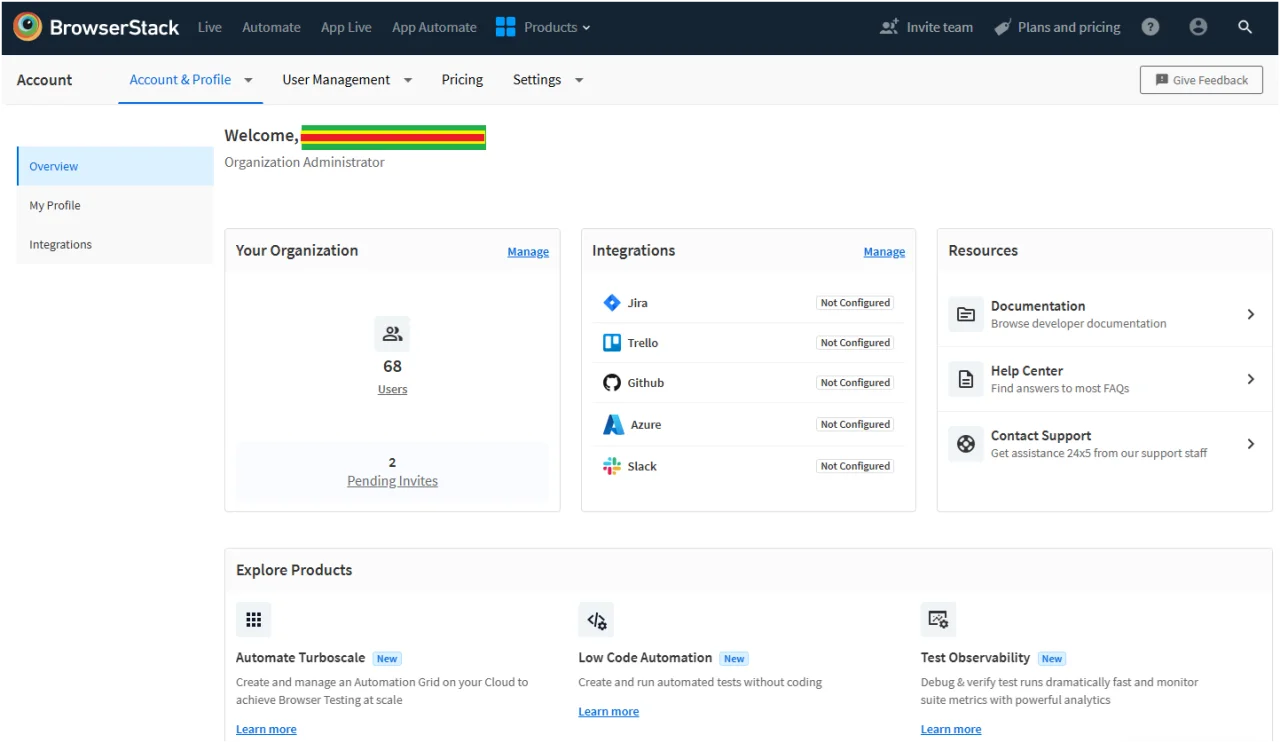Click the Trello integration icon

click(612, 343)
